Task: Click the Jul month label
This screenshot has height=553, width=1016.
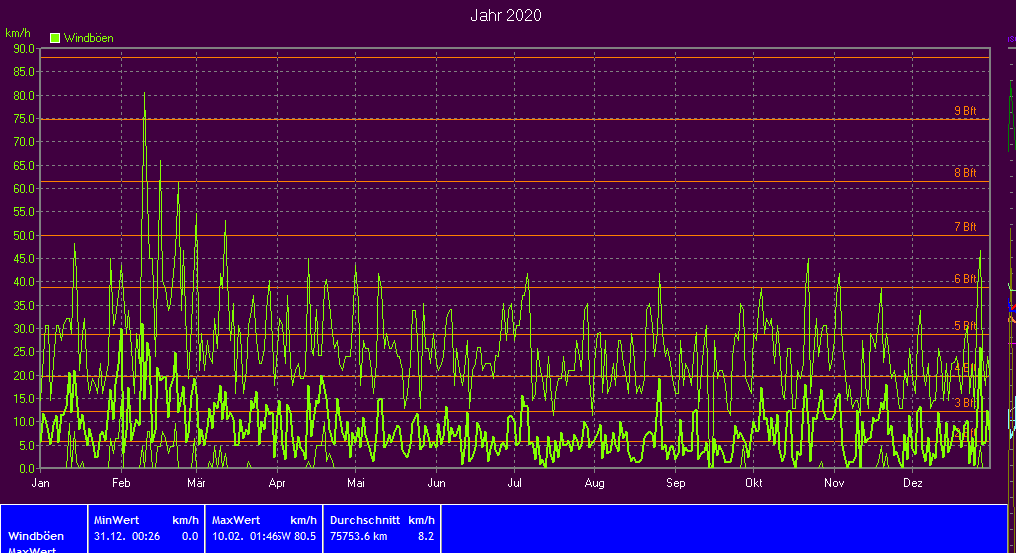Action: tap(514, 483)
